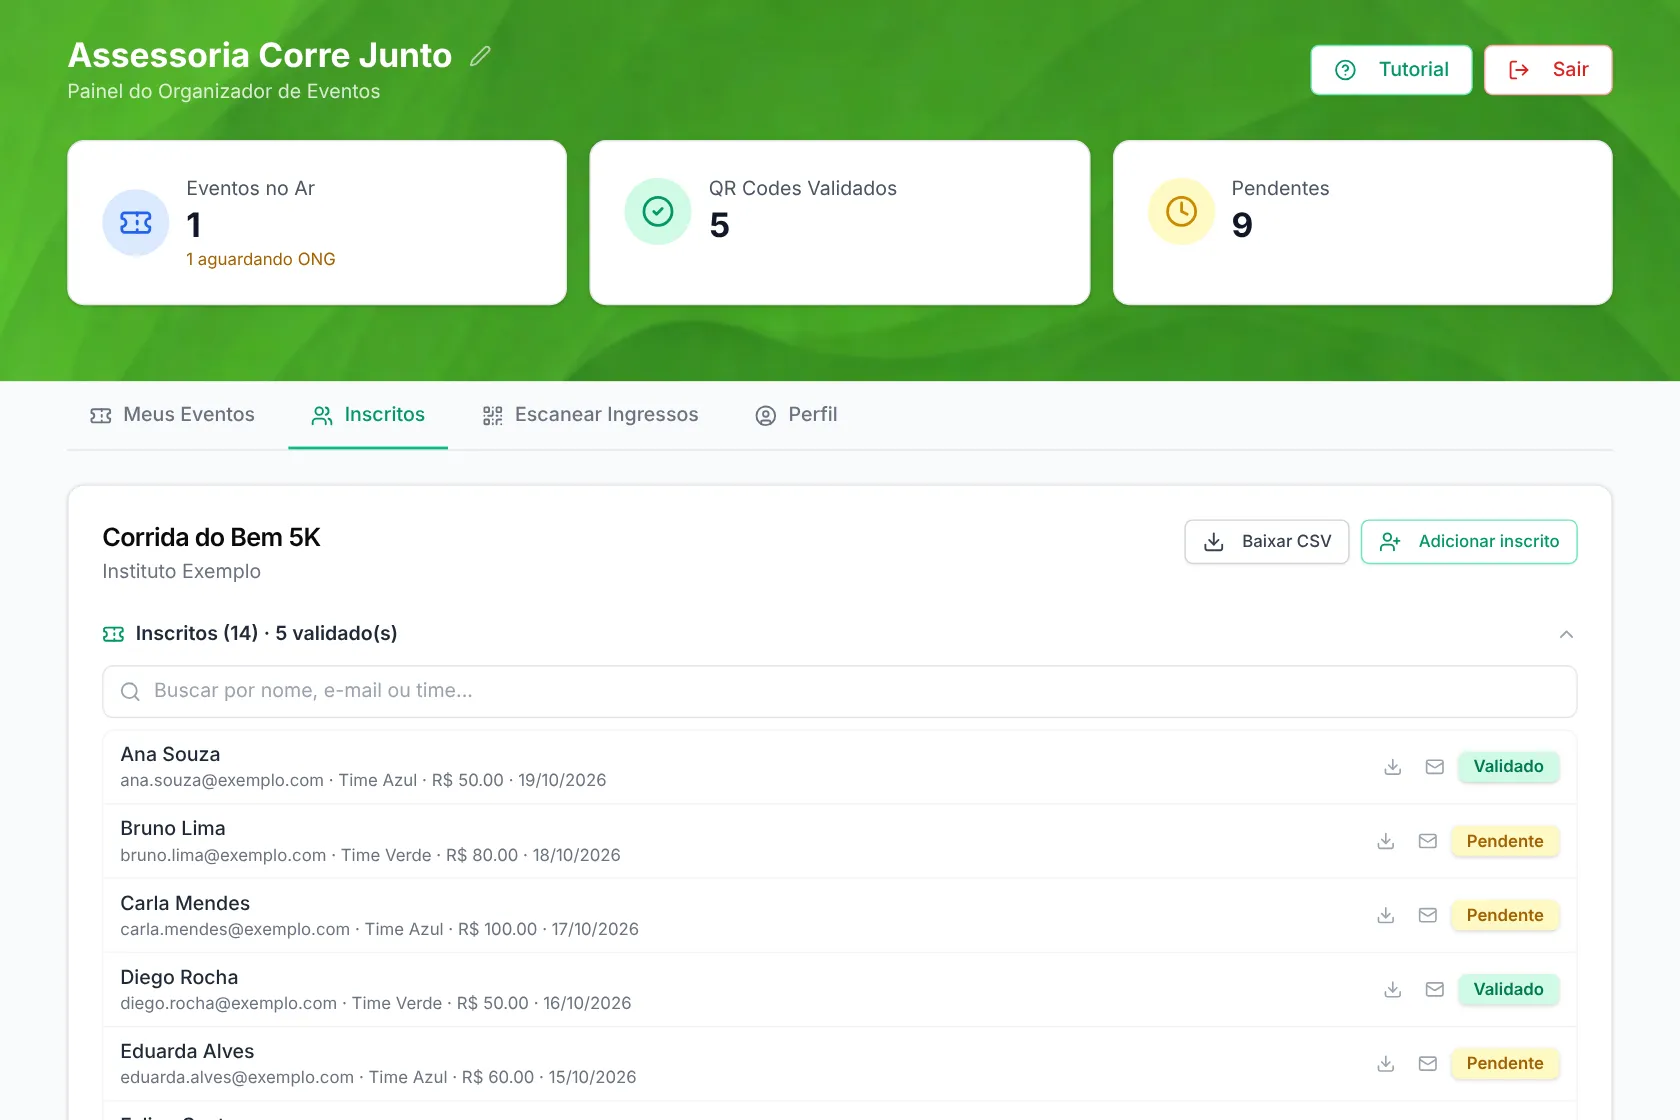Screen dimensions: 1680x1120
Task: Select the Inscritos tab
Action: click(368, 415)
